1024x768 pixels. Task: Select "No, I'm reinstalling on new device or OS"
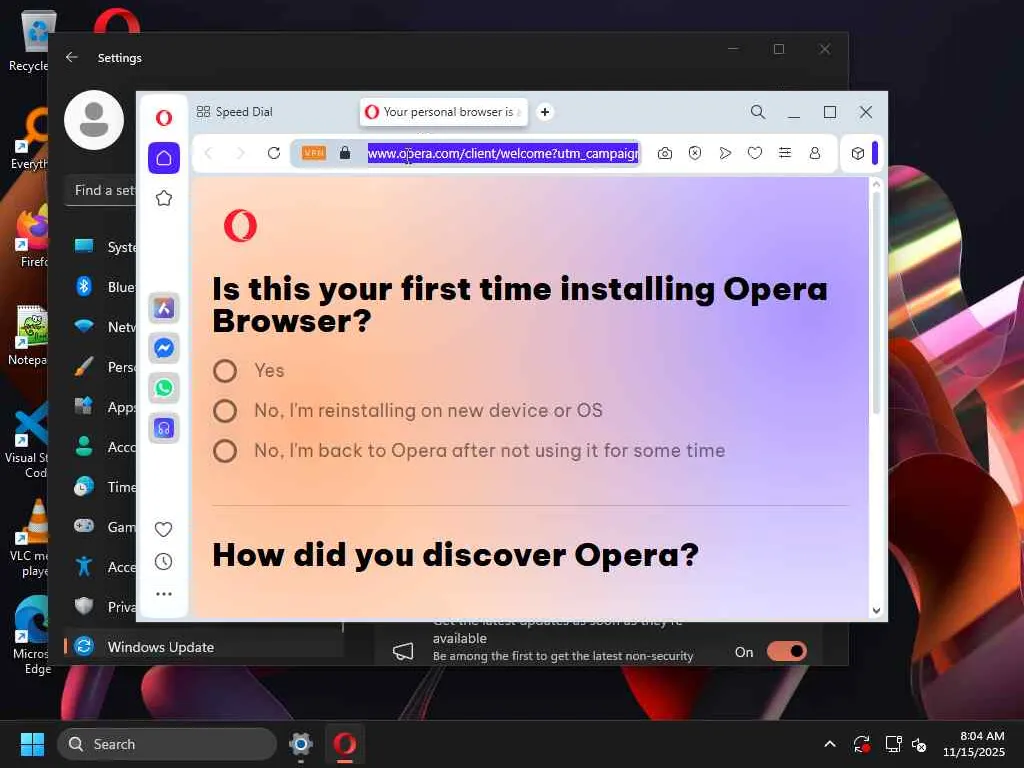(x=225, y=411)
